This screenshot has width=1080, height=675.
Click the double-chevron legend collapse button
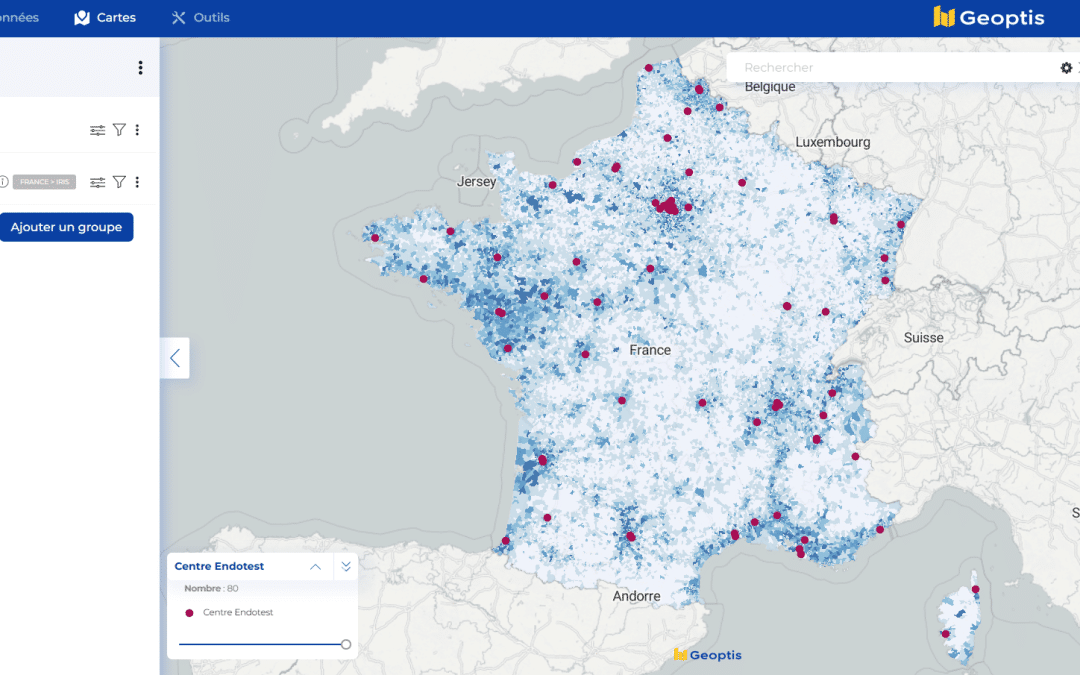click(x=346, y=566)
